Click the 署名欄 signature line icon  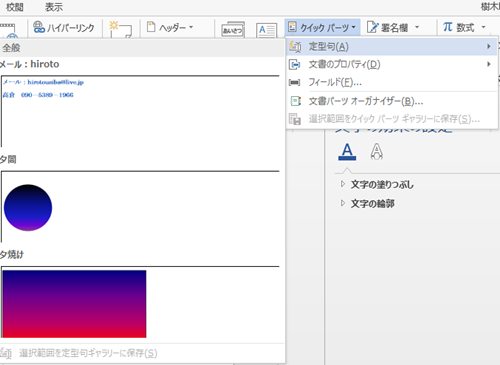372,27
